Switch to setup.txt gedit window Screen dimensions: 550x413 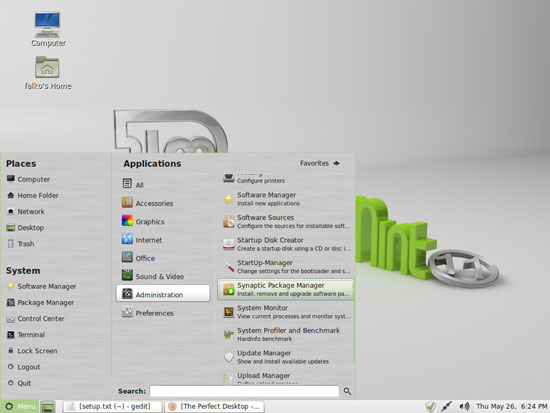tap(113, 406)
